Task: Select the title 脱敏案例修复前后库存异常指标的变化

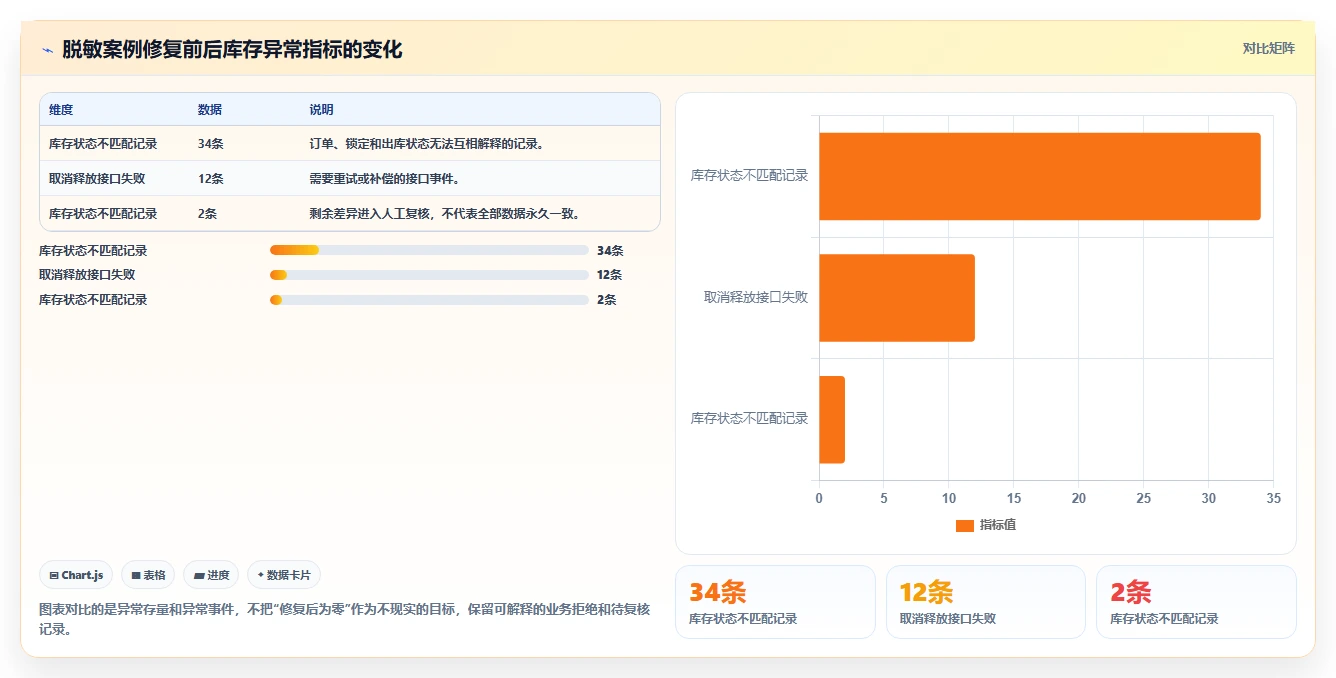Action: pos(232,49)
